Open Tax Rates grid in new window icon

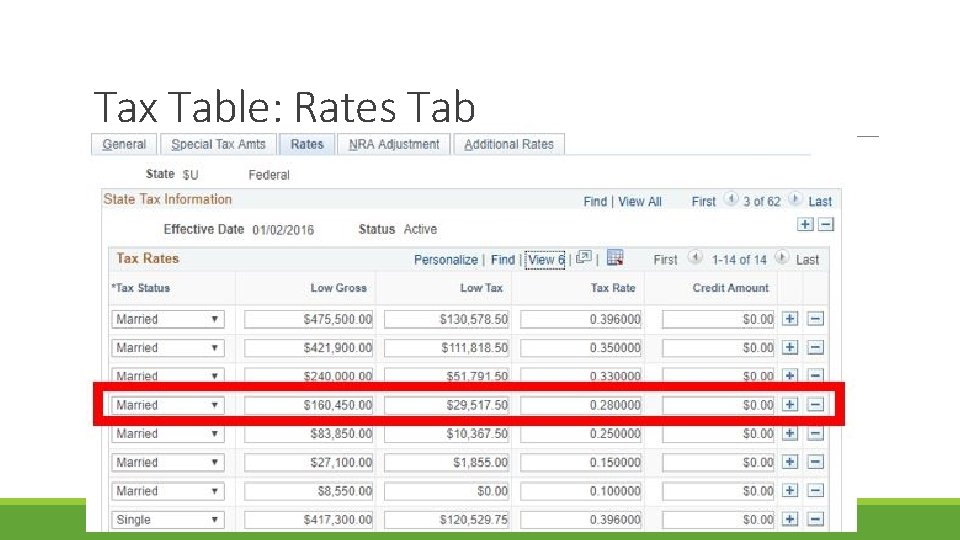click(x=584, y=258)
